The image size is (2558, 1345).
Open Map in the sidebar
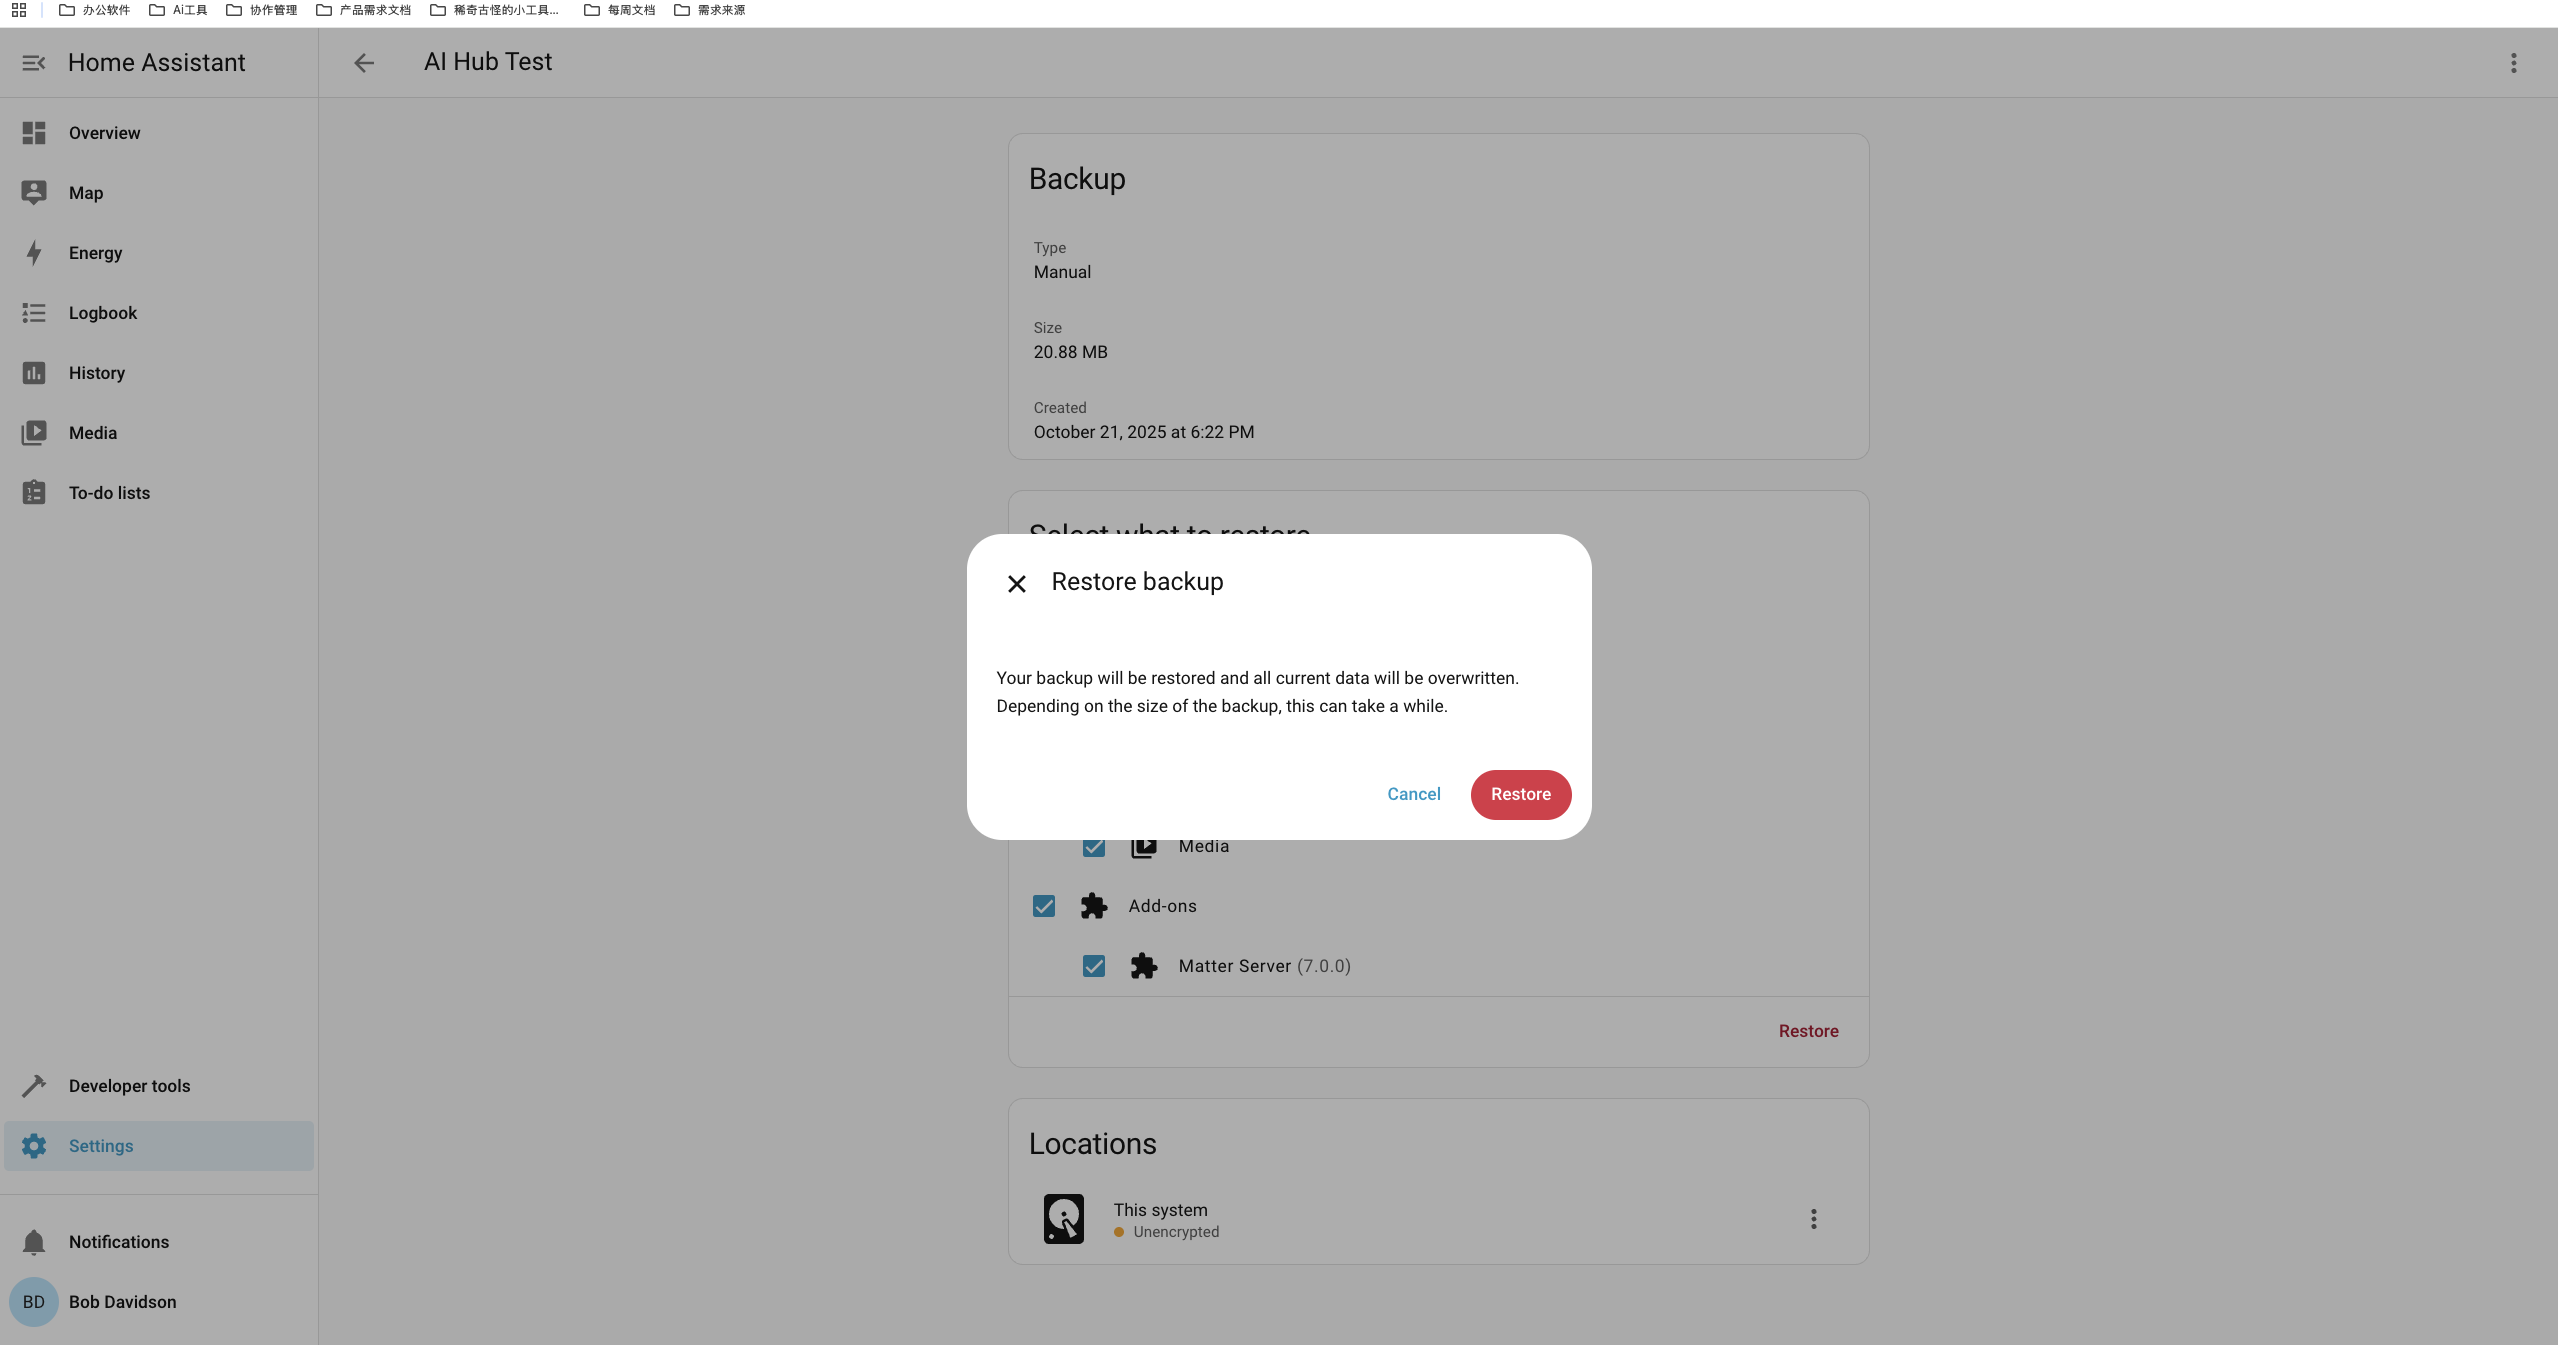tap(159, 193)
